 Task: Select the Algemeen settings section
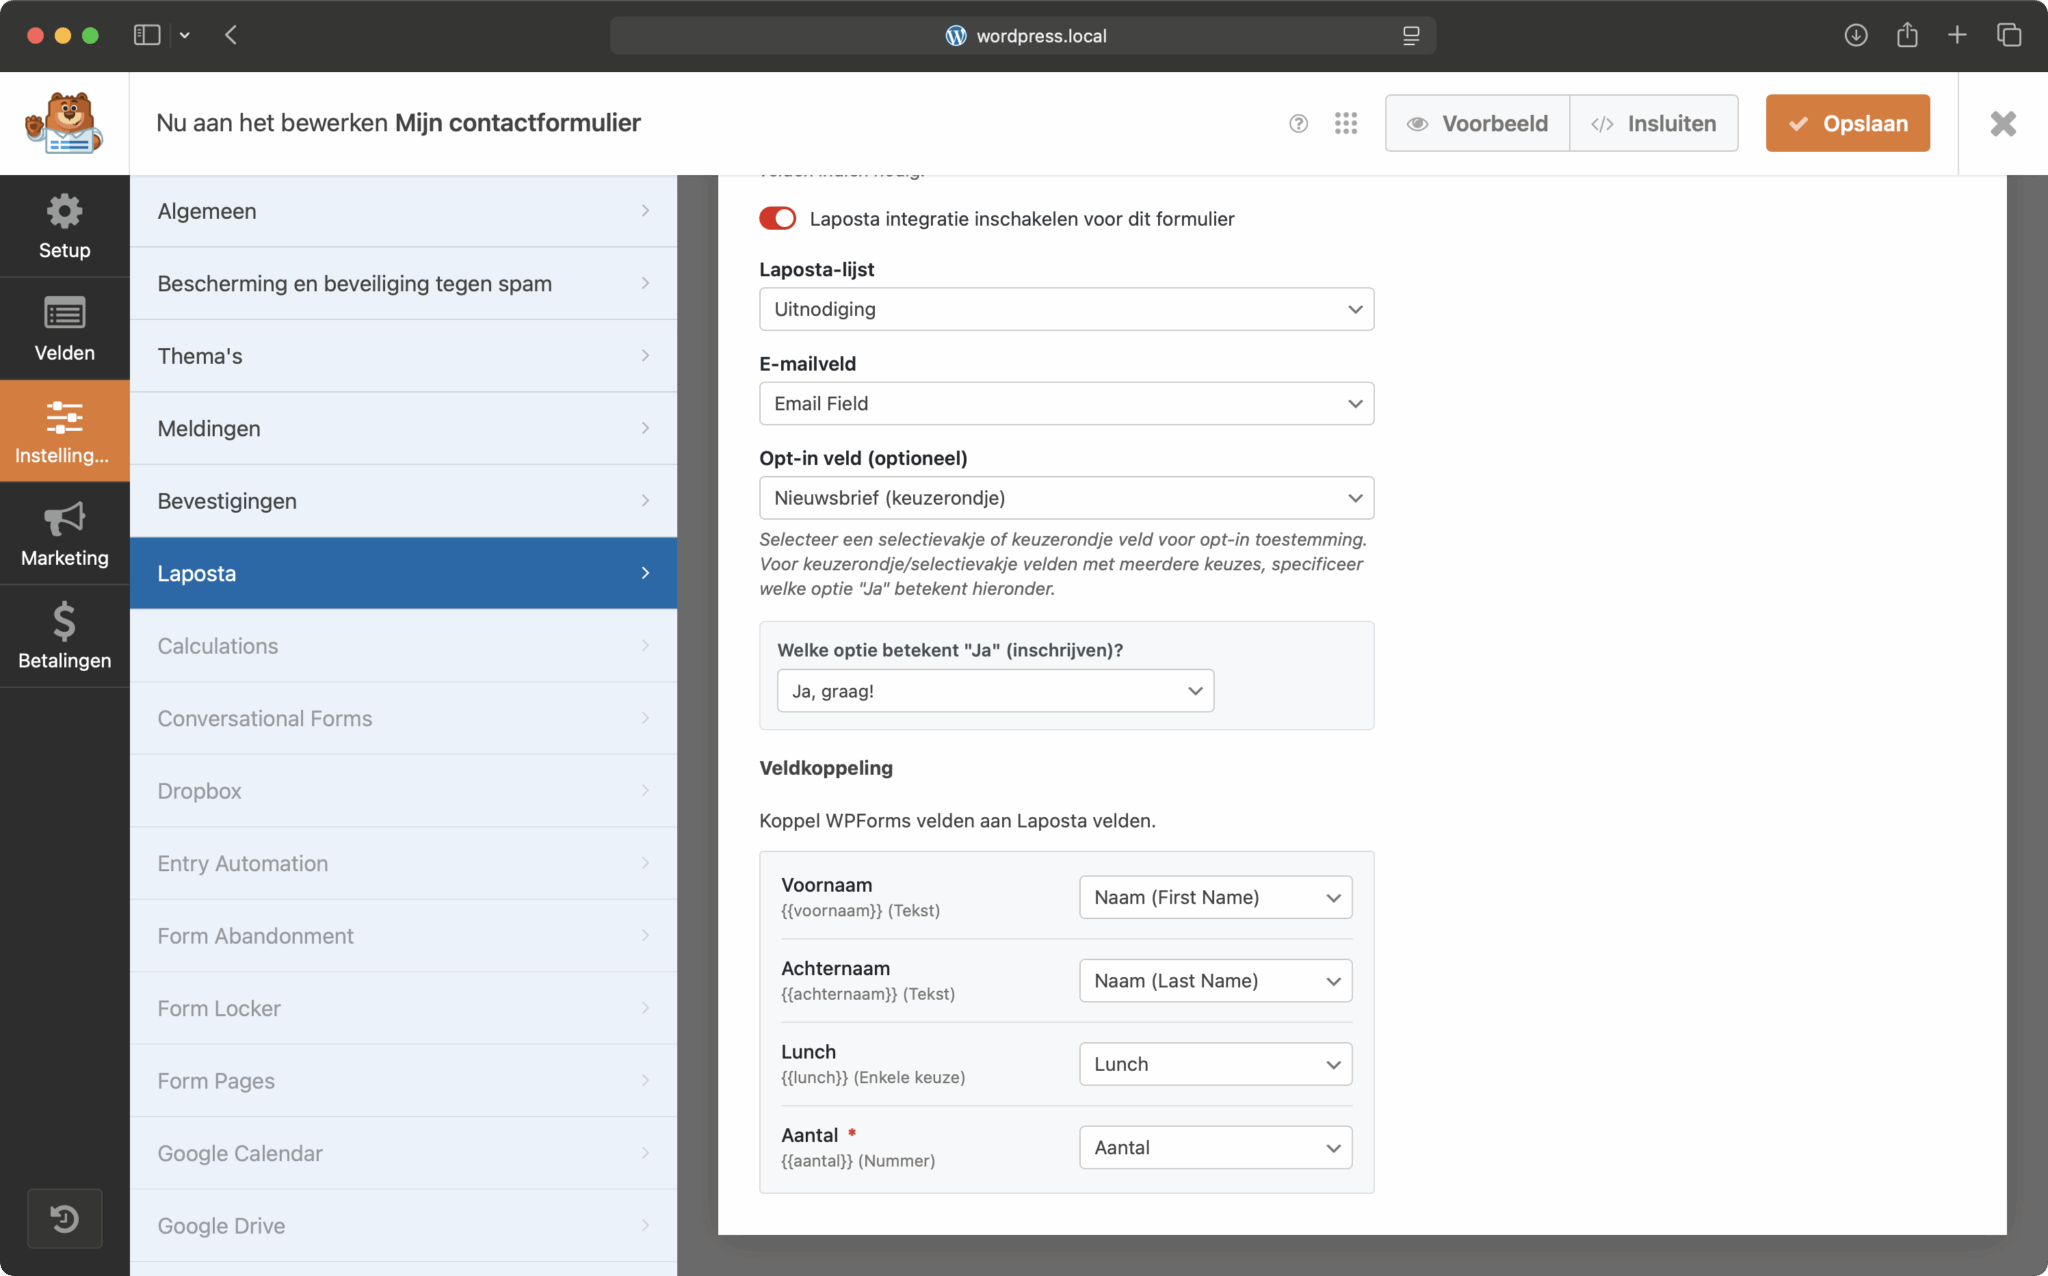click(403, 211)
